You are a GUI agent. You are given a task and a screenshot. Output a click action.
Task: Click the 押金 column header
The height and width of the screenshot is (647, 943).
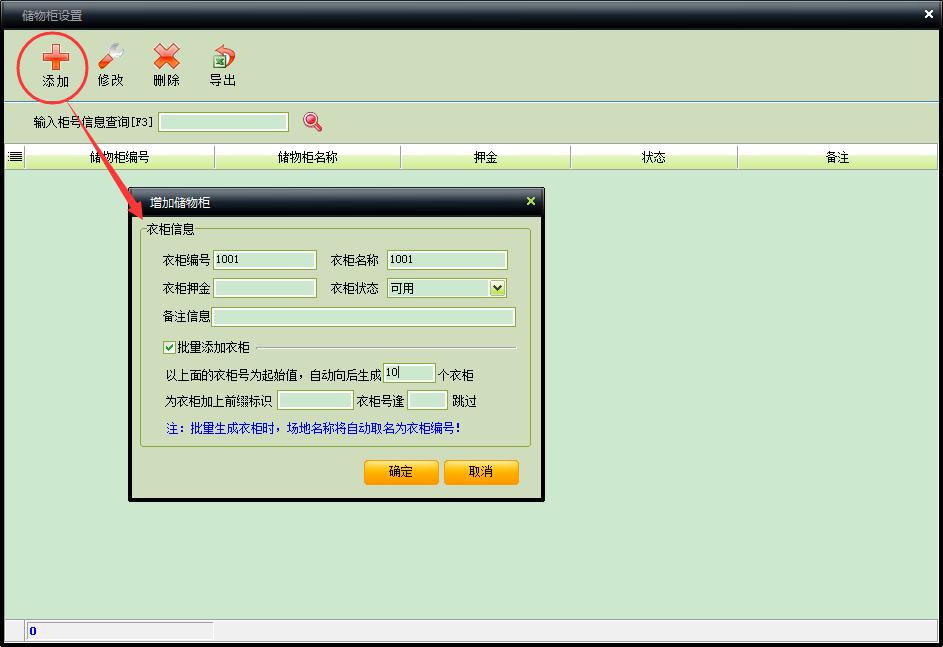coord(485,158)
